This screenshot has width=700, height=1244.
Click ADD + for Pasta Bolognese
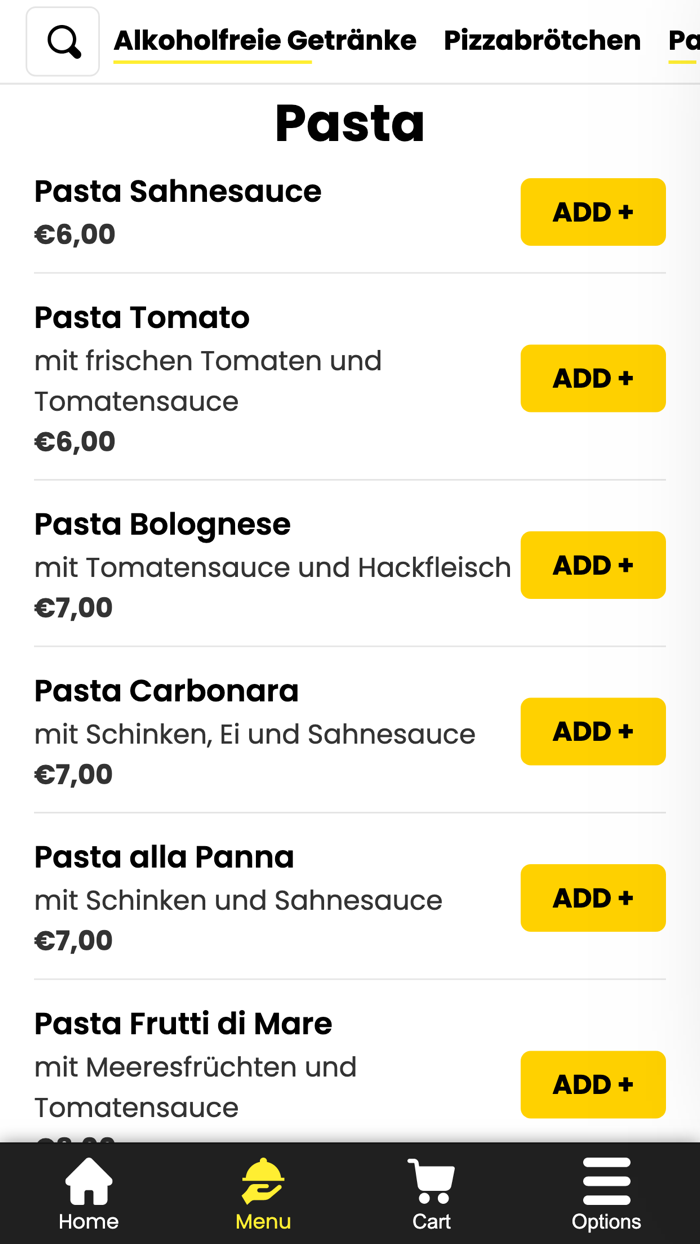[x=592, y=565]
